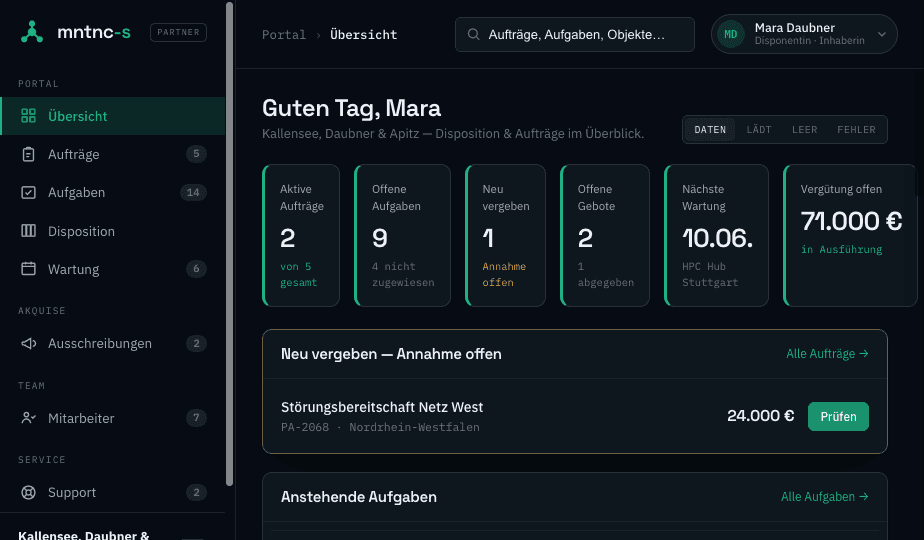The image size is (924, 540).
Task: Click the Ausschreibungen megaphone icon
Action: 28,343
